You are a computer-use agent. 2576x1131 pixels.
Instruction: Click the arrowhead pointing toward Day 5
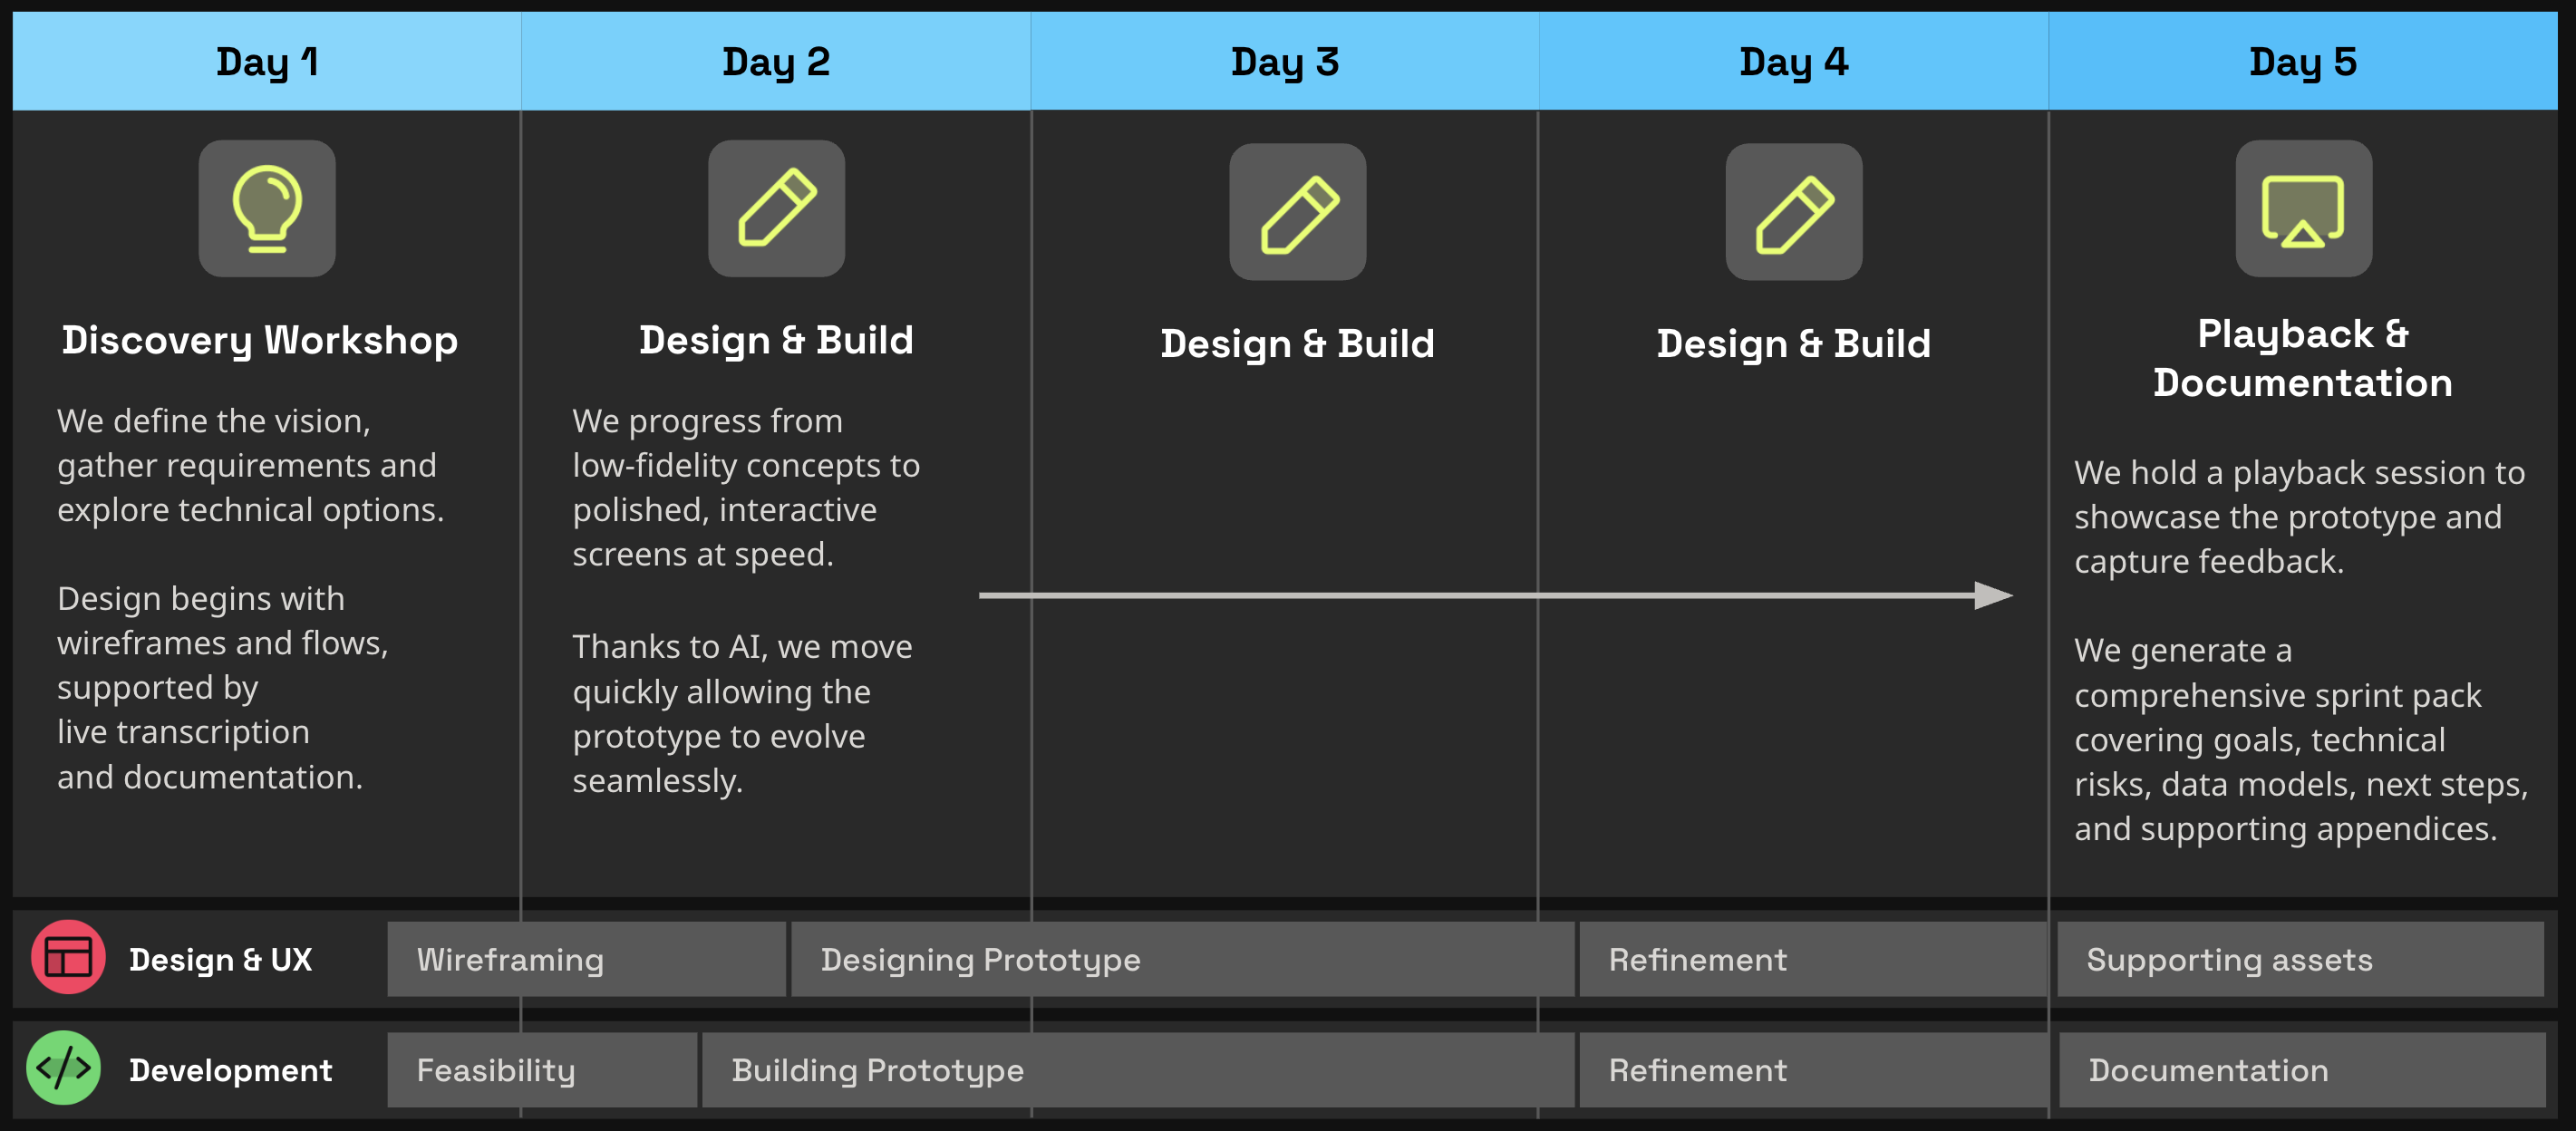pos(1994,595)
